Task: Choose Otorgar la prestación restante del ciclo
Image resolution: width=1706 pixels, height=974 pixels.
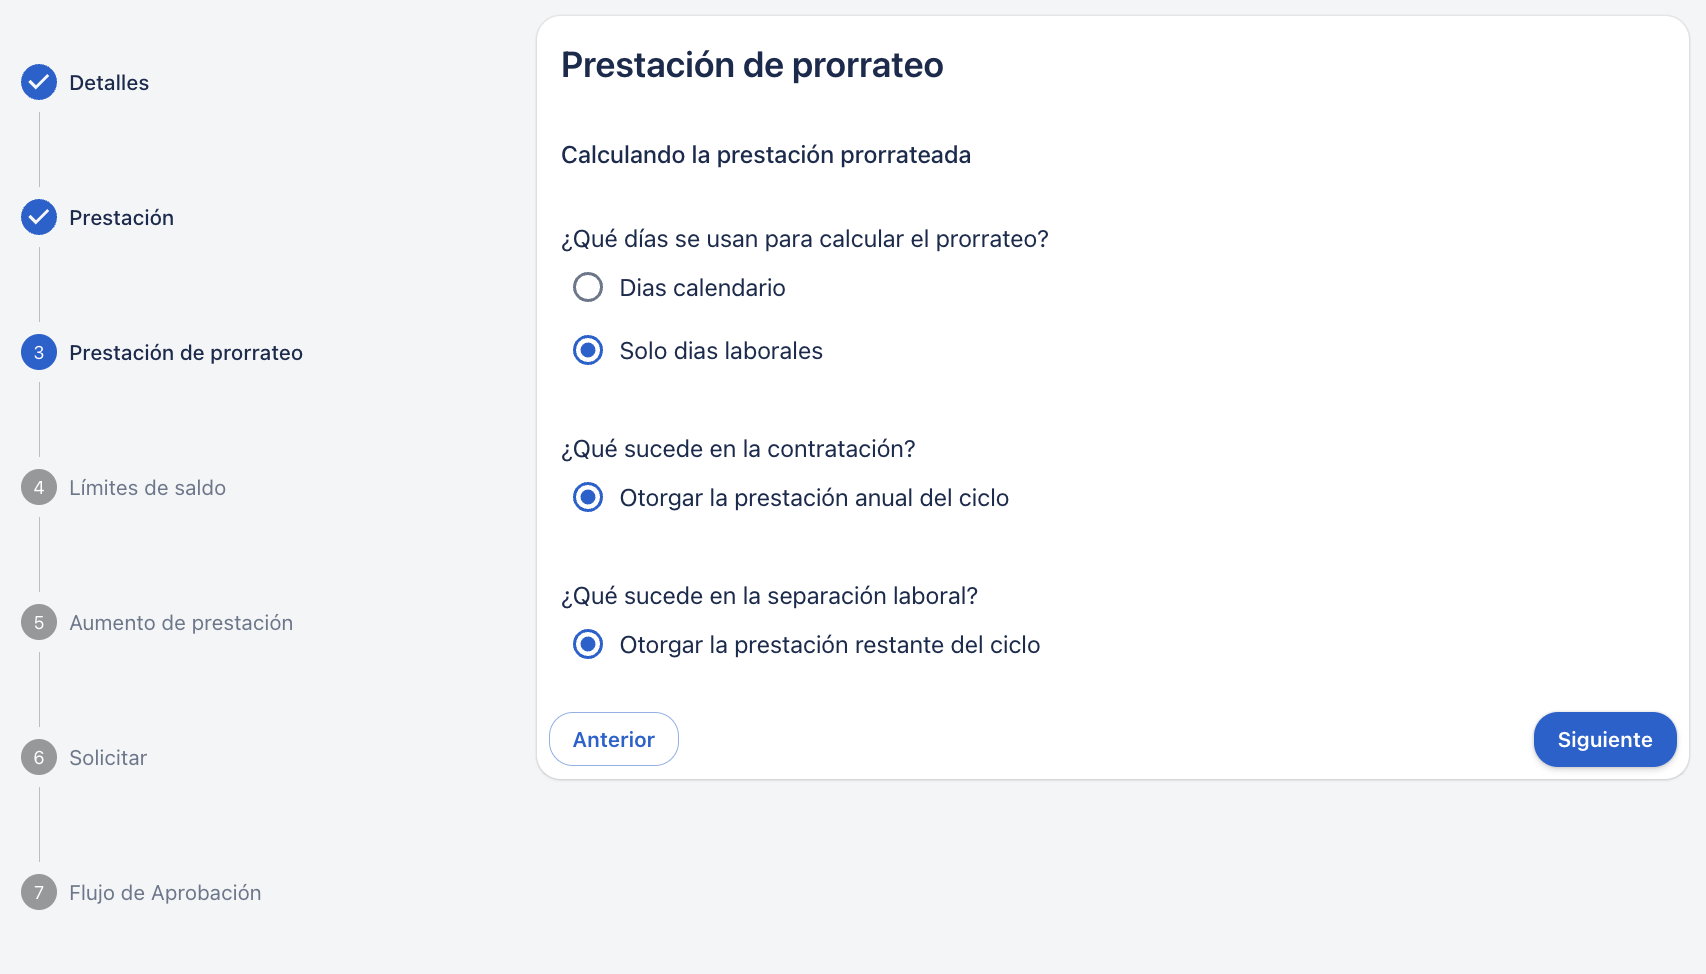Action: coord(588,644)
